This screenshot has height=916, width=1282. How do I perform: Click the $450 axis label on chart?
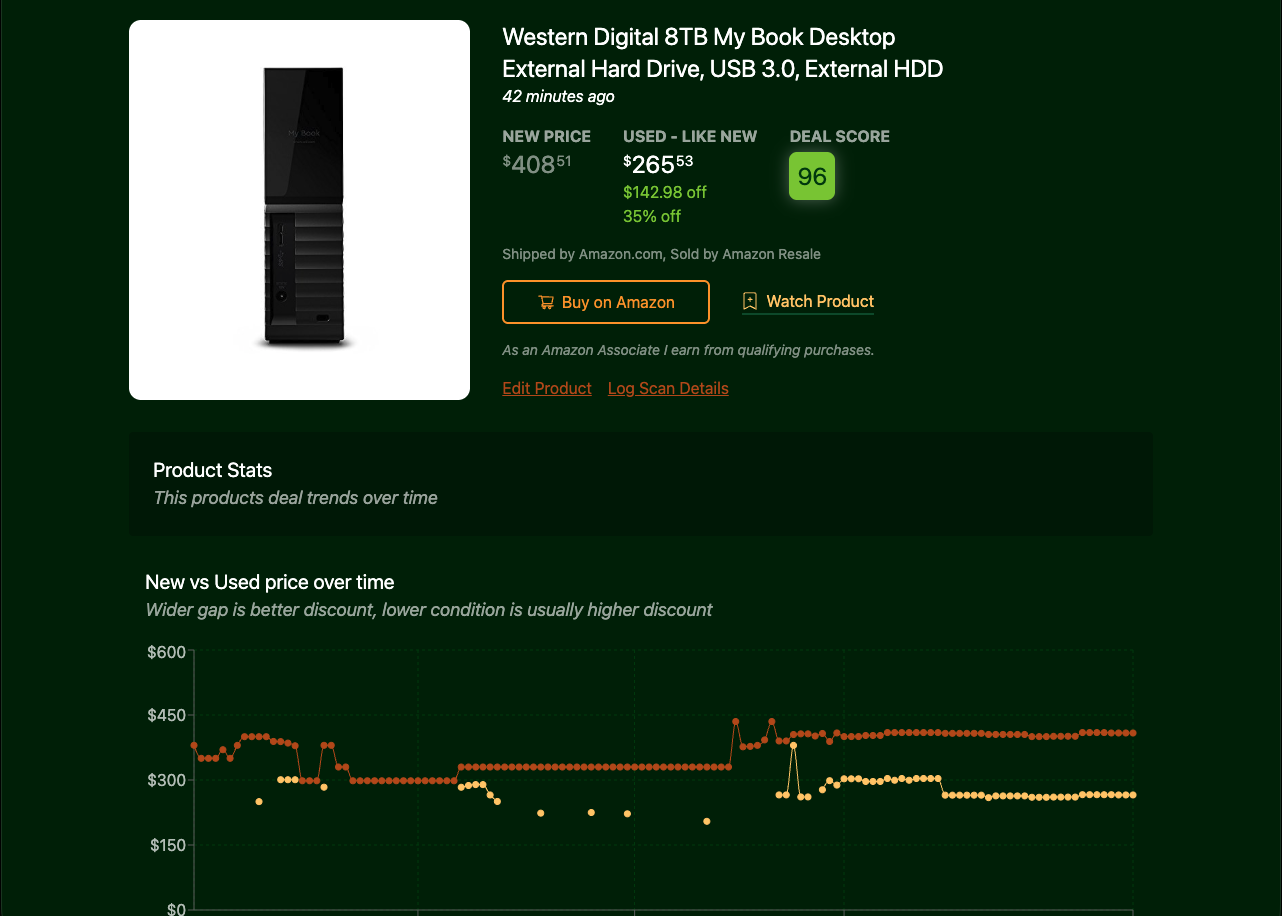(166, 716)
